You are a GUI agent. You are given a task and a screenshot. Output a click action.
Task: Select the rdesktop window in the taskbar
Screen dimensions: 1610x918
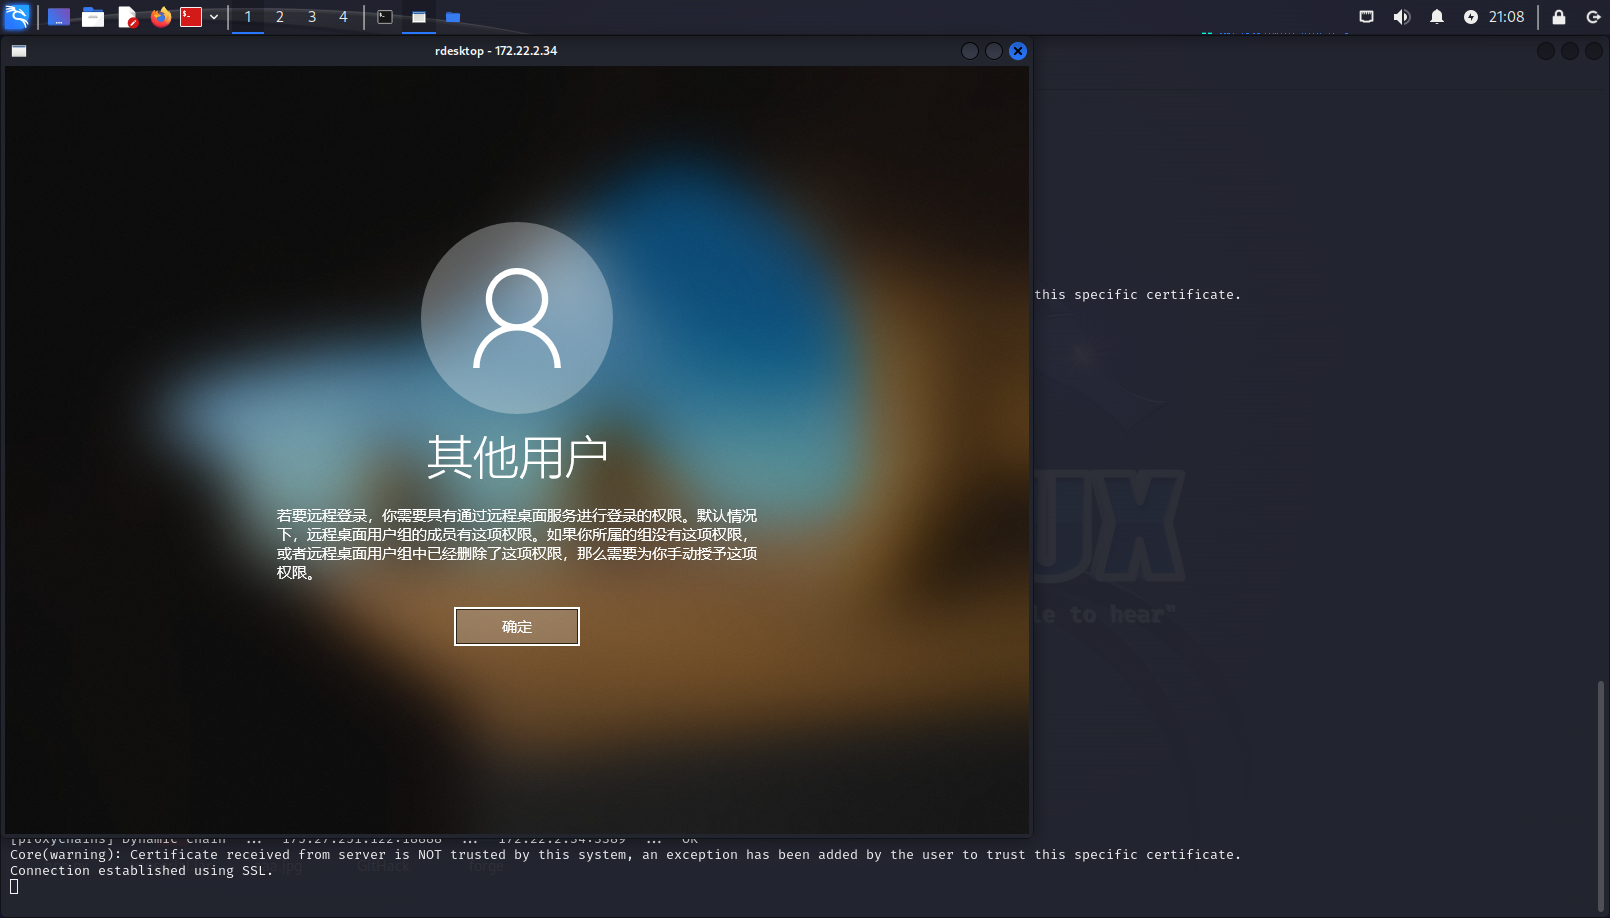coord(418,16)
